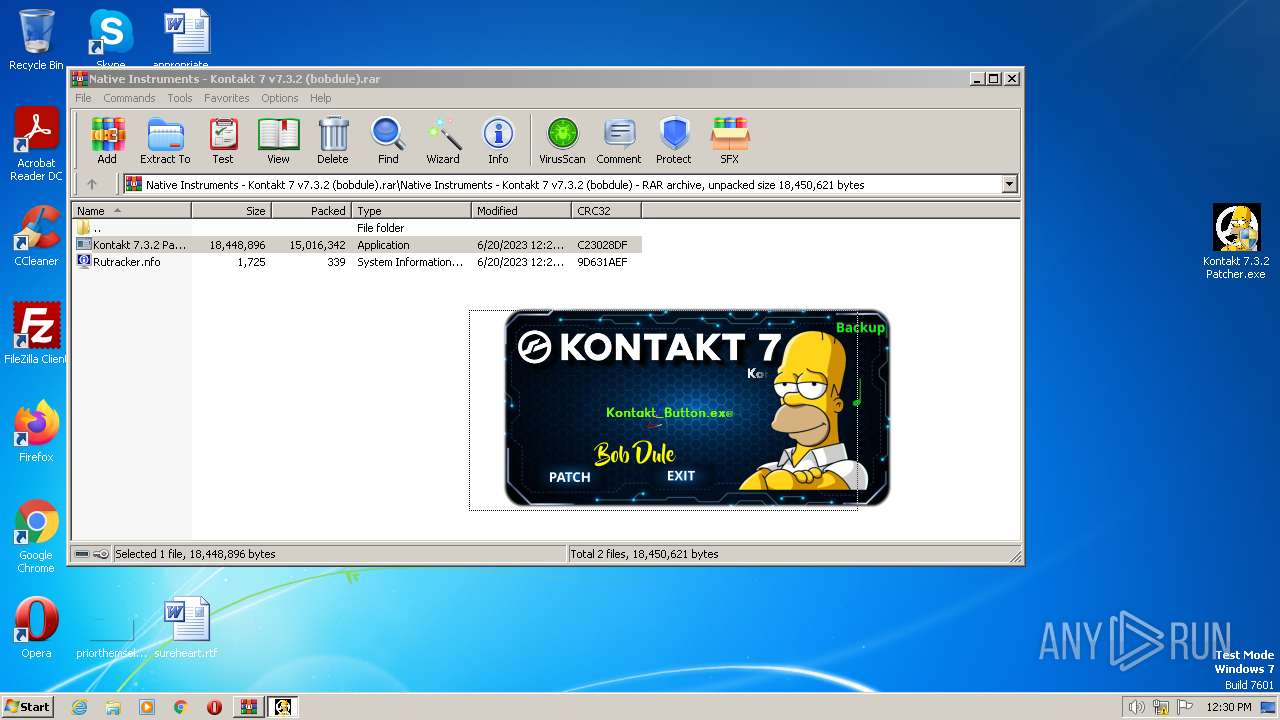Image resolution: width=1280 pixels, height=720 pixels.
Task: Open the Opera desktop shortcut
Action: click(36, 628)
